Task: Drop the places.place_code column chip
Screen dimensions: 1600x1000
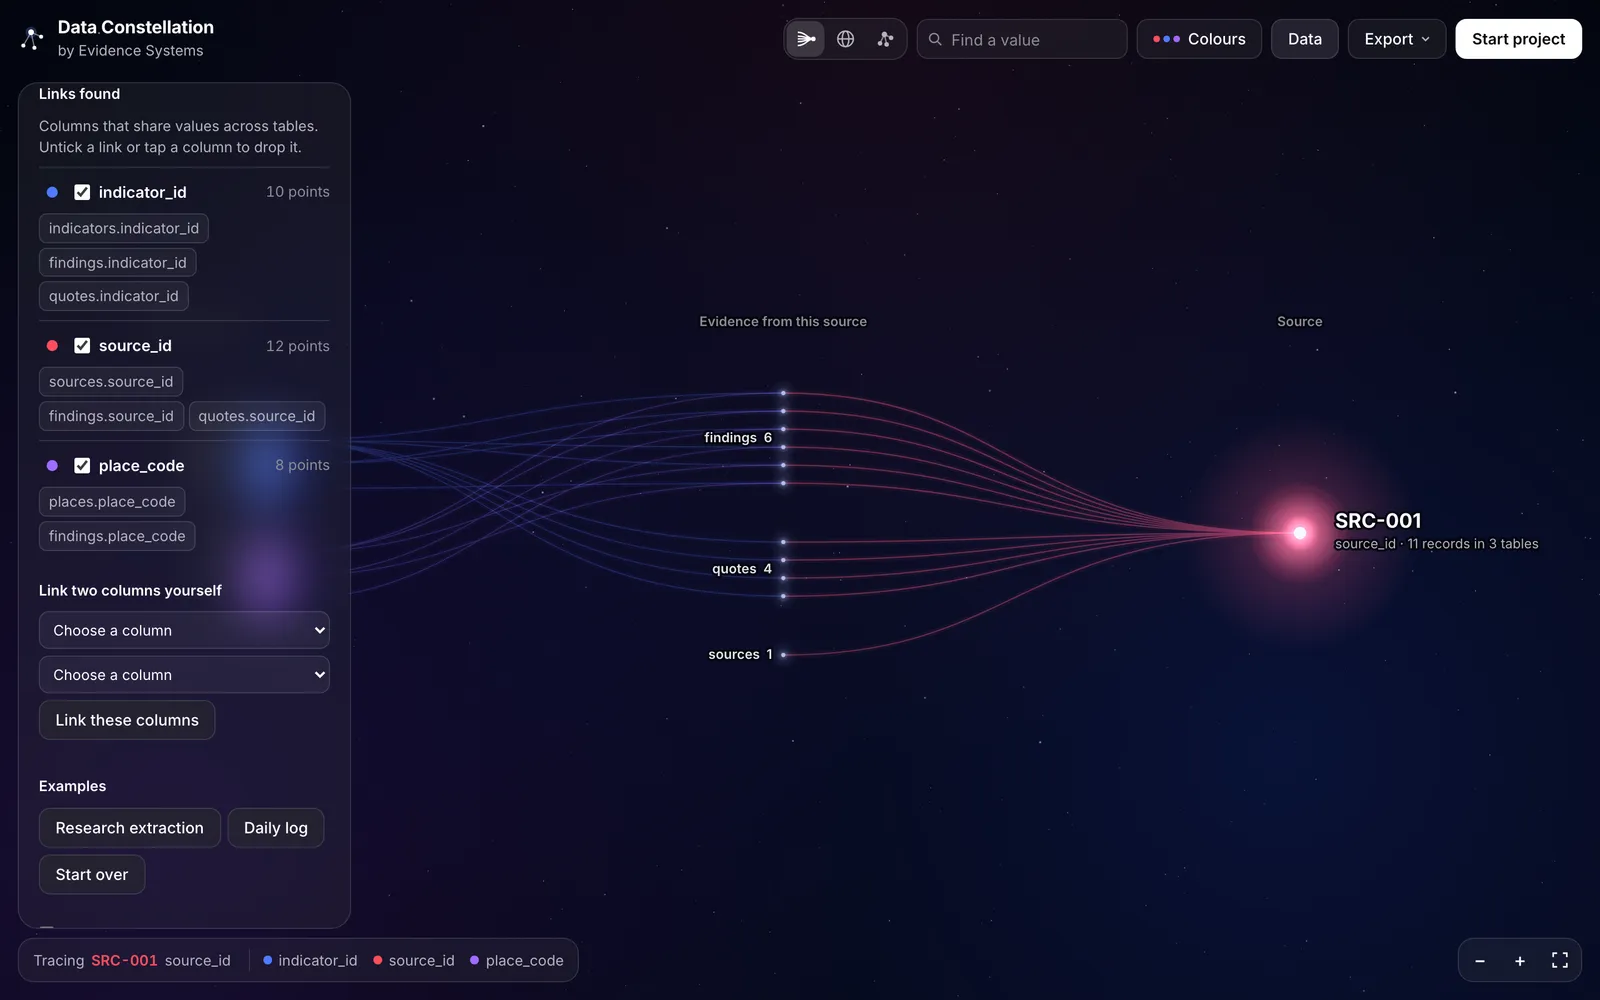Action: [x=112, y=502]
